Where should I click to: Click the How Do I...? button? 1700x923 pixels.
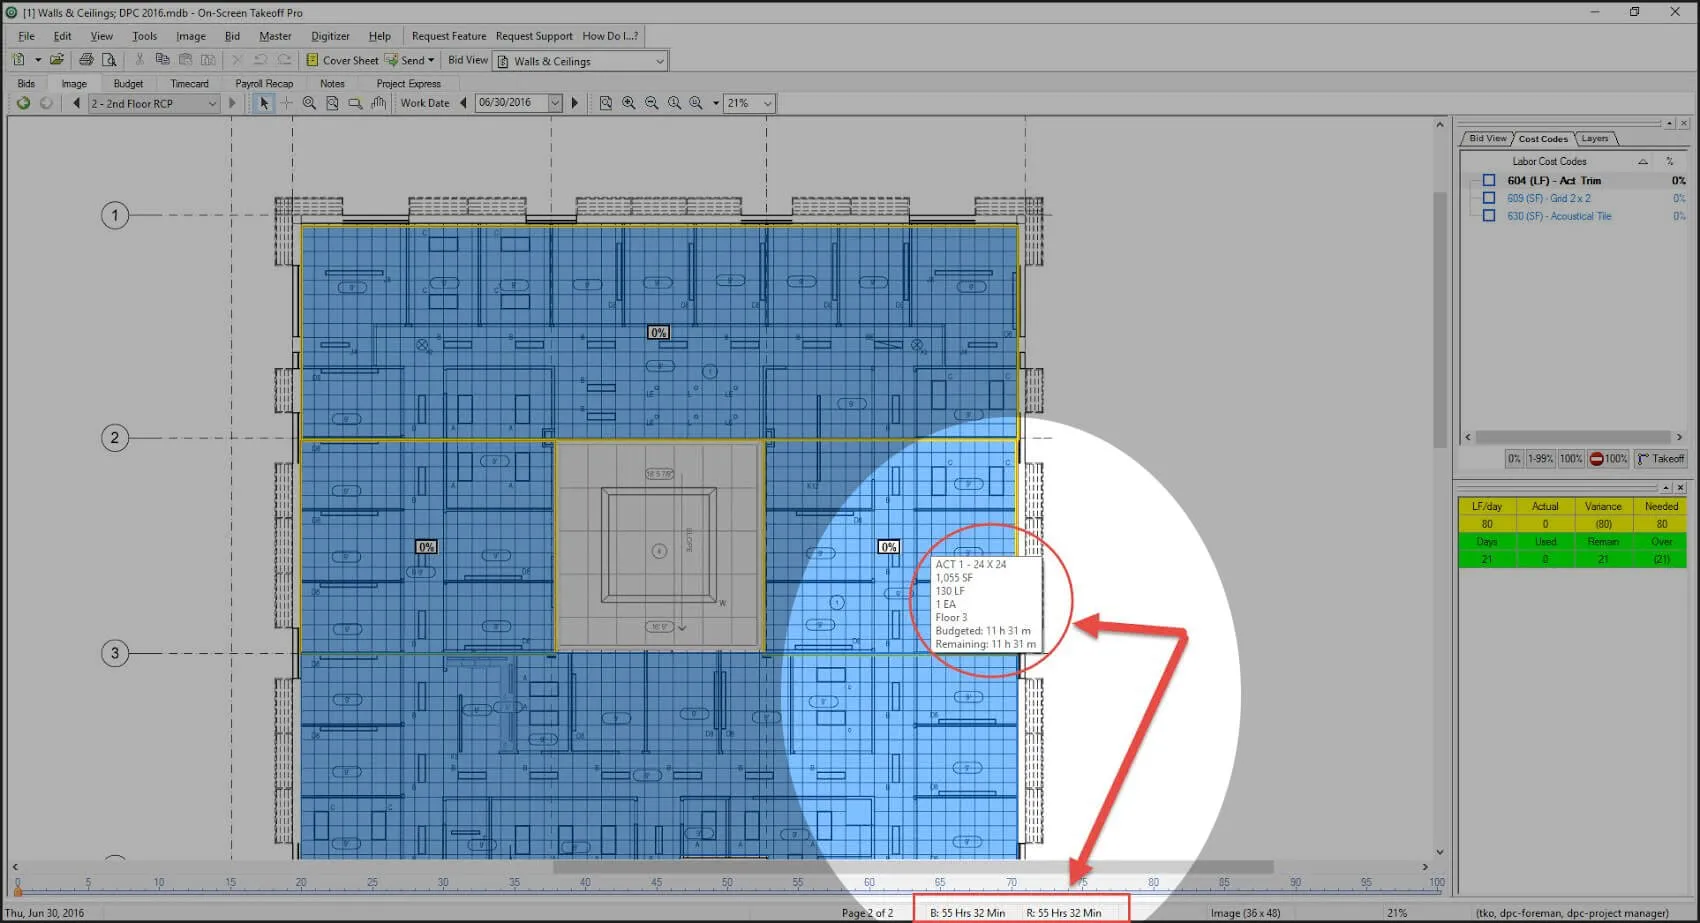point(610,36)
